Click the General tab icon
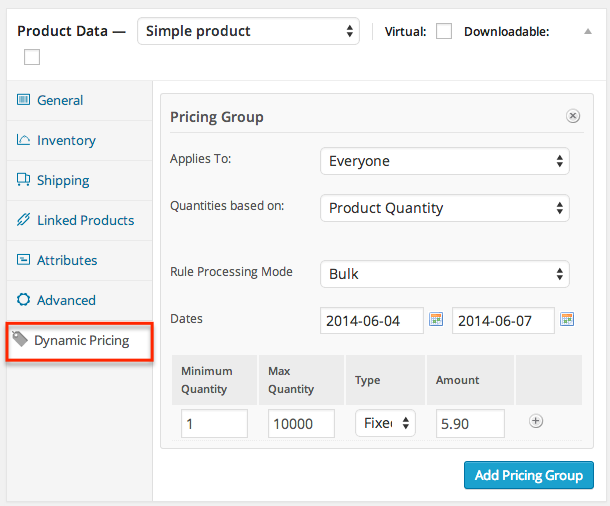 [24, 100]
